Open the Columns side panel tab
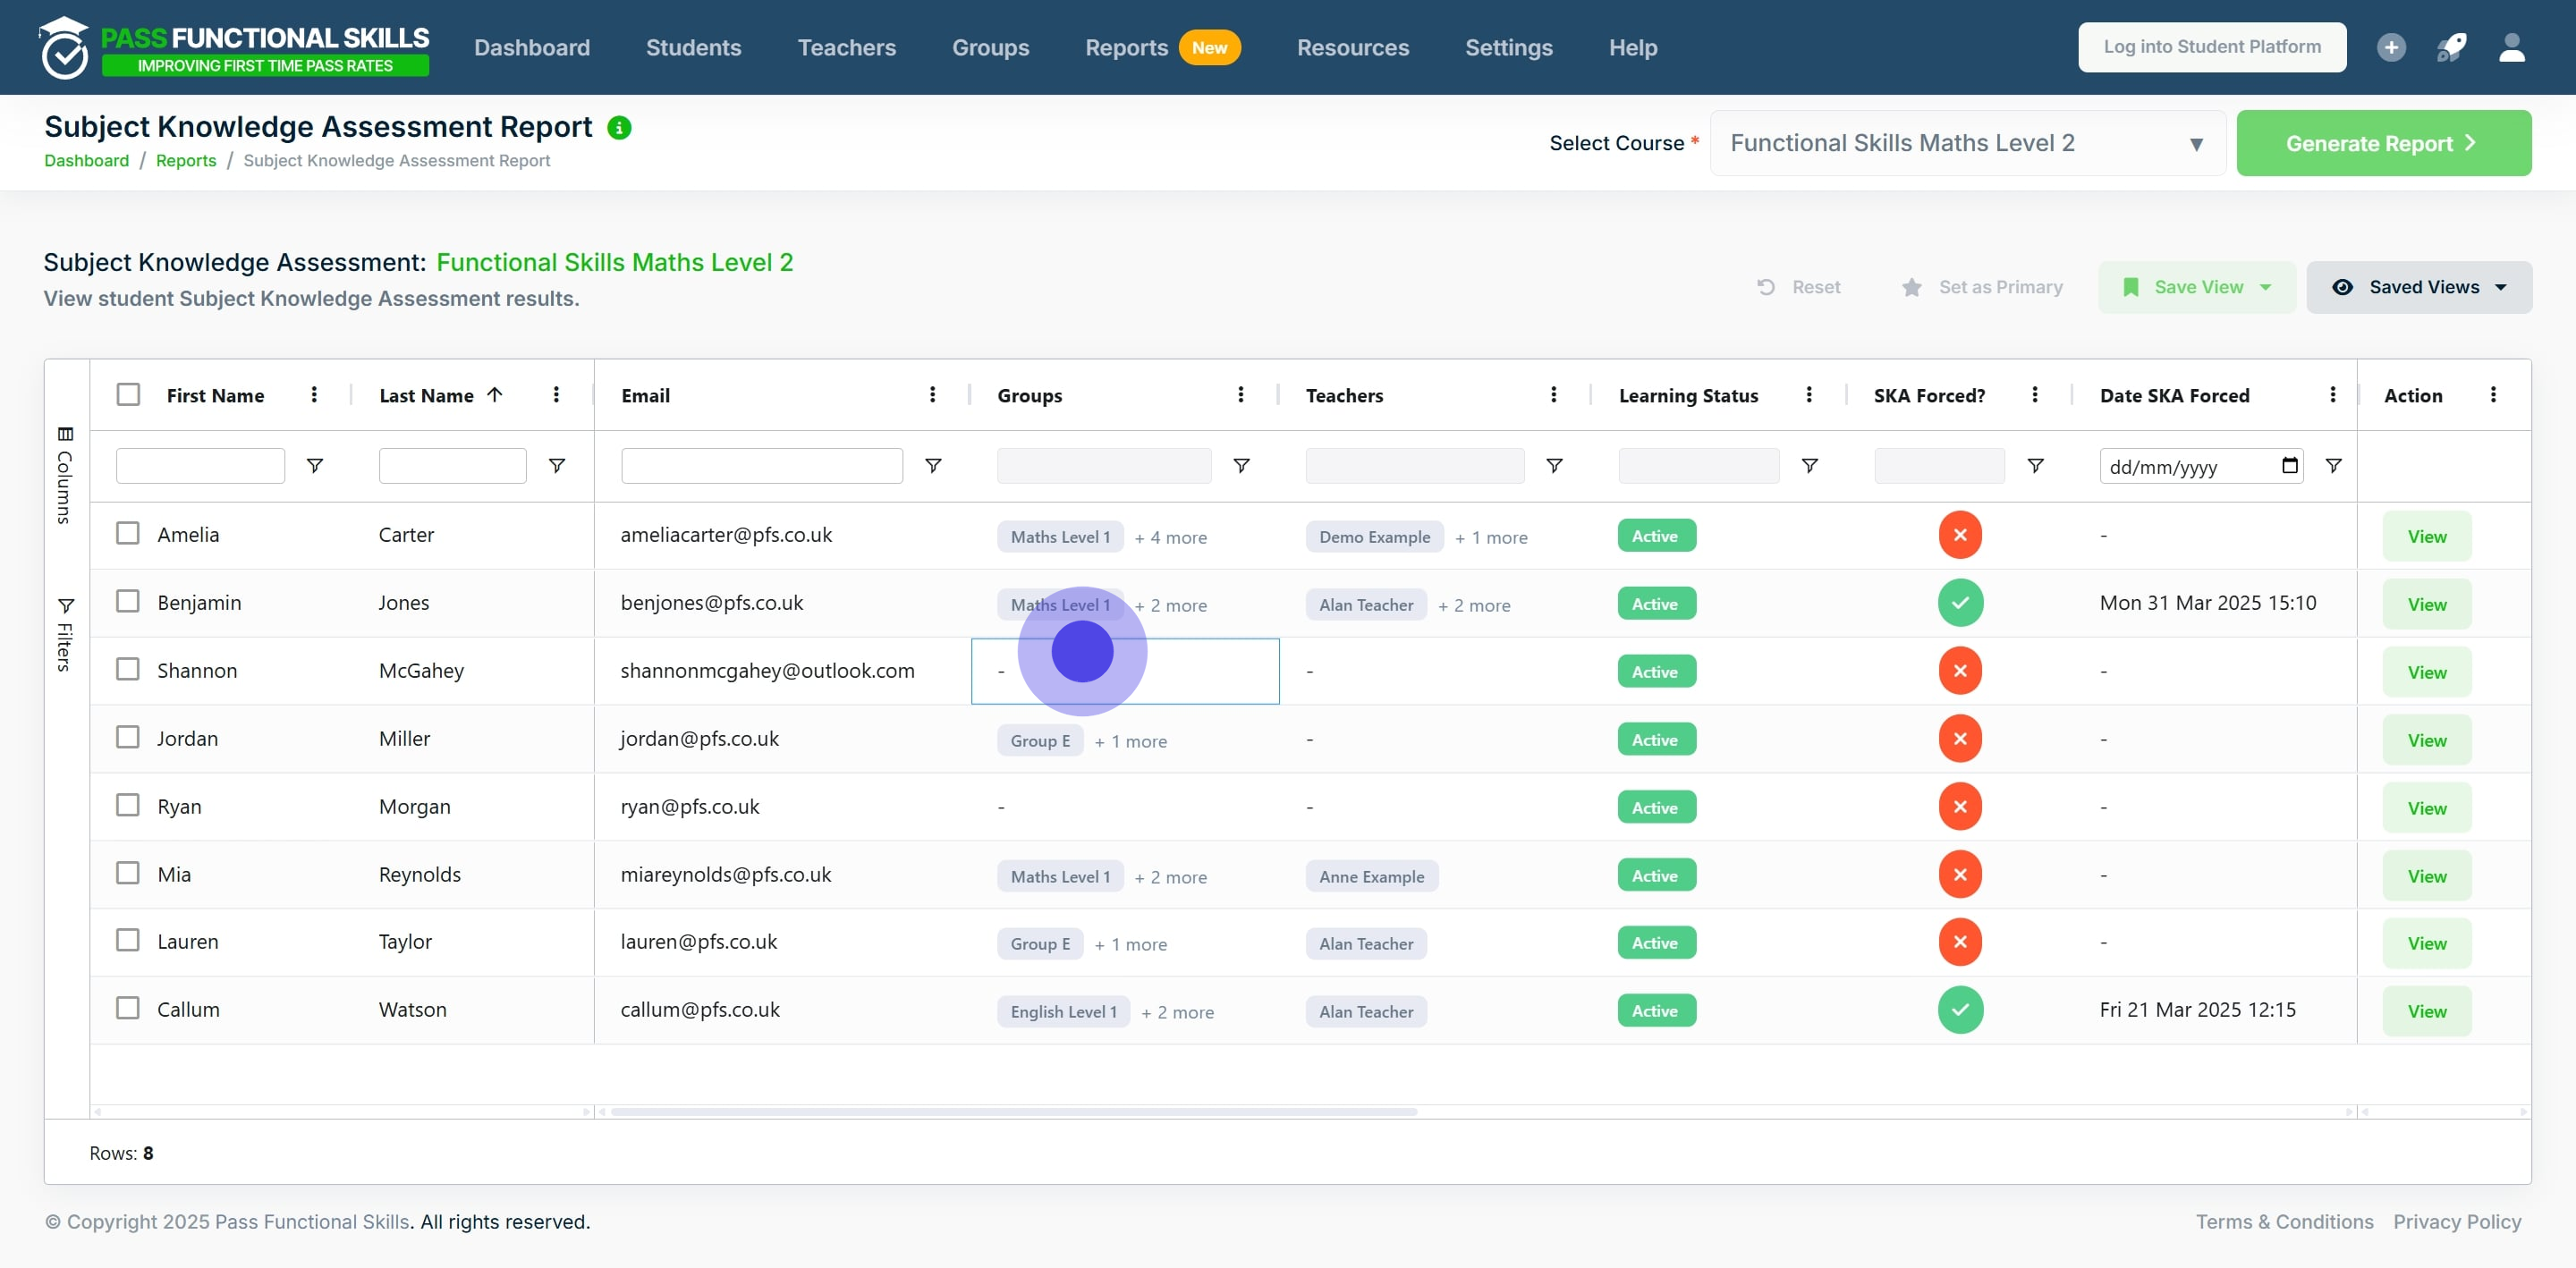Image resolution: width=2576 pixels, height=1268 pixels. [65, 476]
